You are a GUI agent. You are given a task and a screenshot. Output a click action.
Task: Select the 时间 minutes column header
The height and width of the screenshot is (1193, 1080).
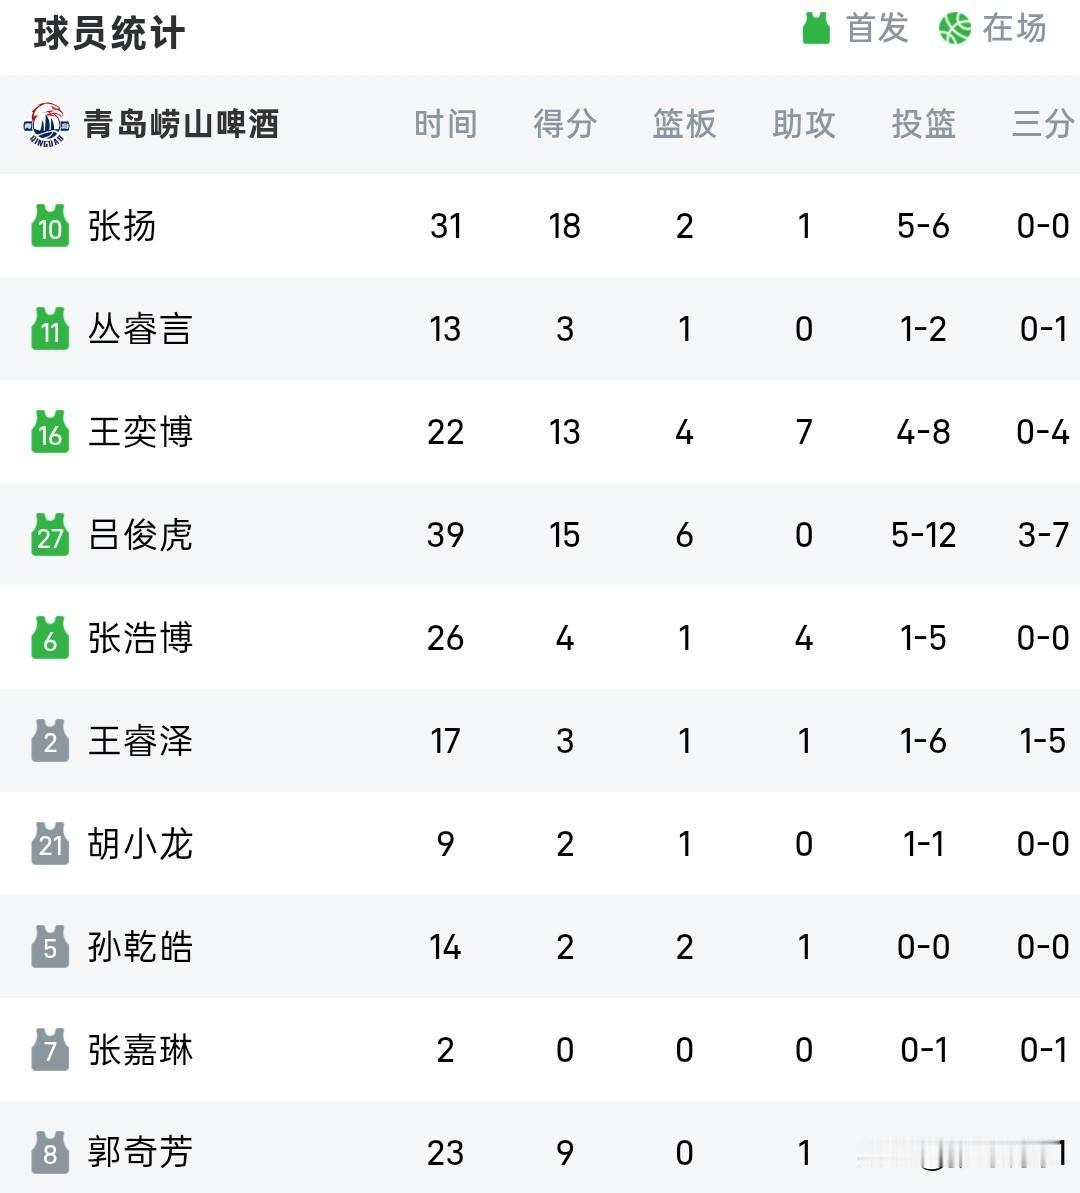[445, 123]
